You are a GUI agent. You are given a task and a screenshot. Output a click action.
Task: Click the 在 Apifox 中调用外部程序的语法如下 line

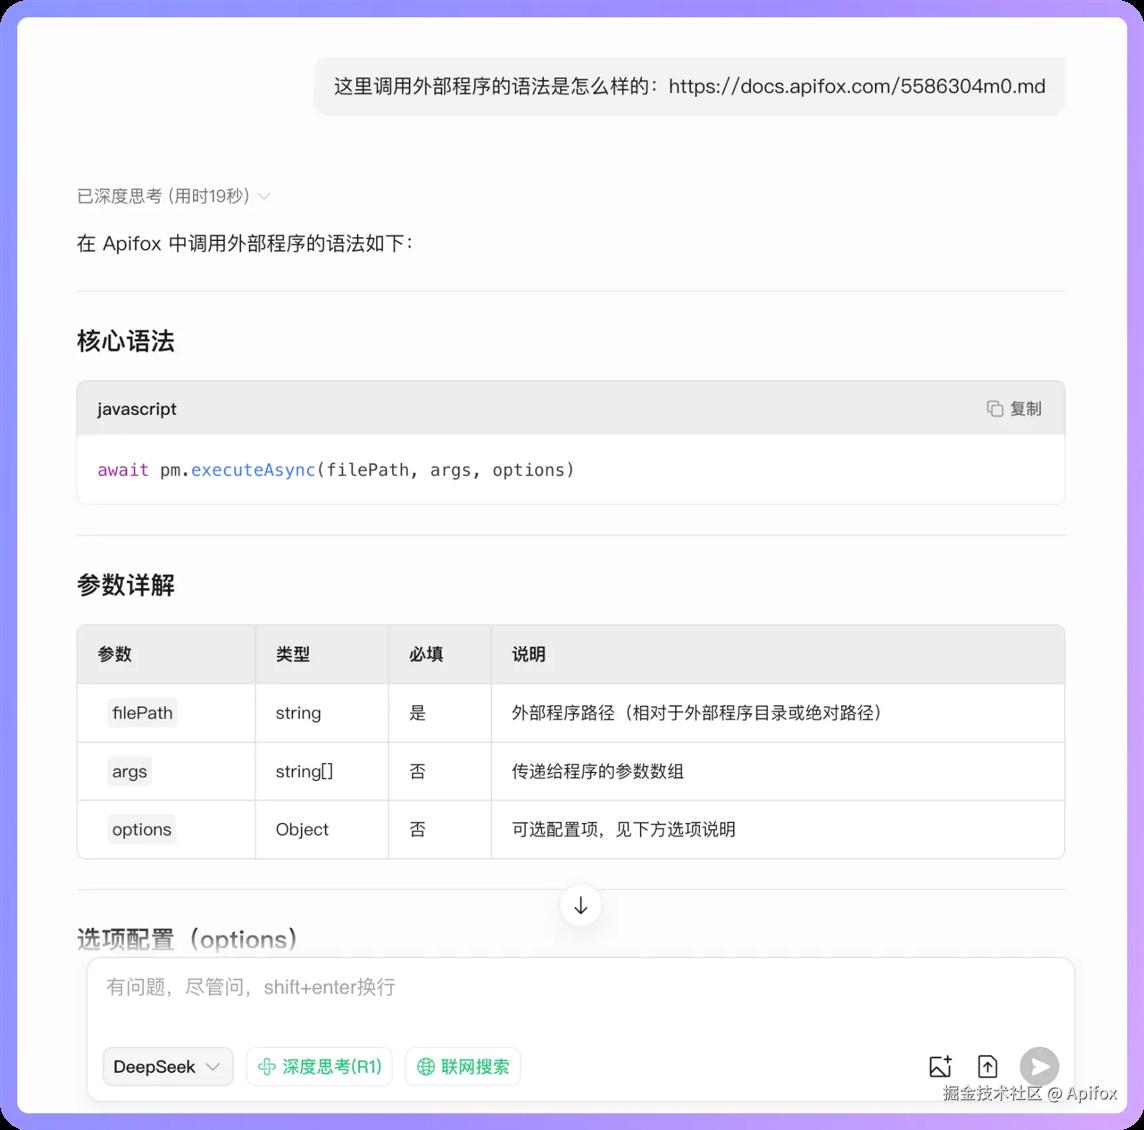245,243
